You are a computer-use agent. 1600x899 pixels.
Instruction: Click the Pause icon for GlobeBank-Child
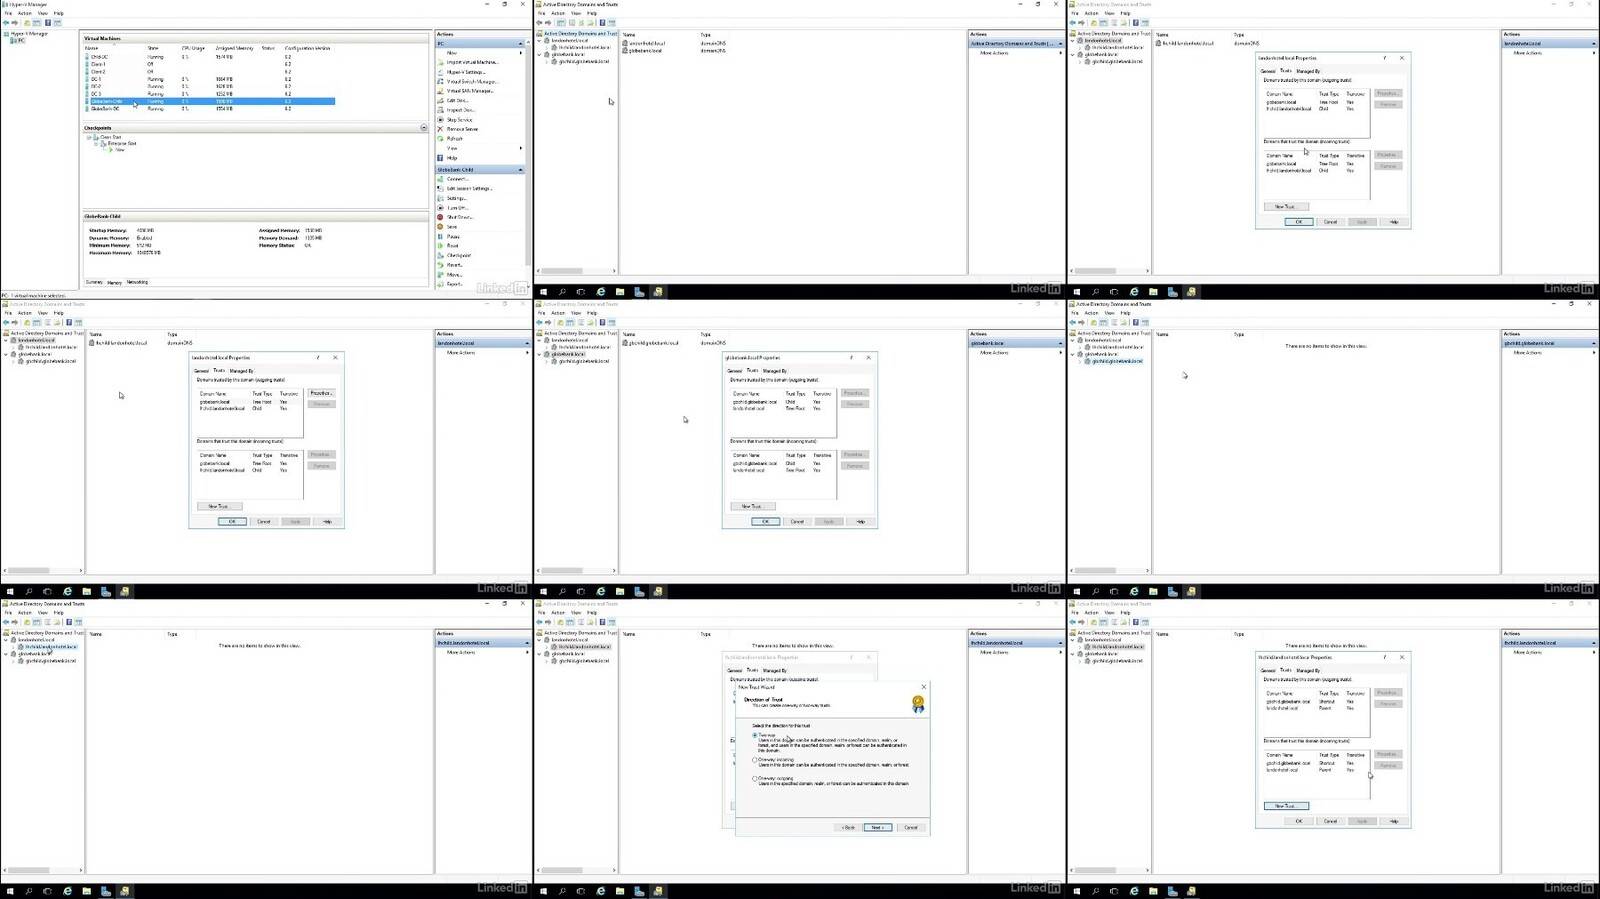[440, 236]
